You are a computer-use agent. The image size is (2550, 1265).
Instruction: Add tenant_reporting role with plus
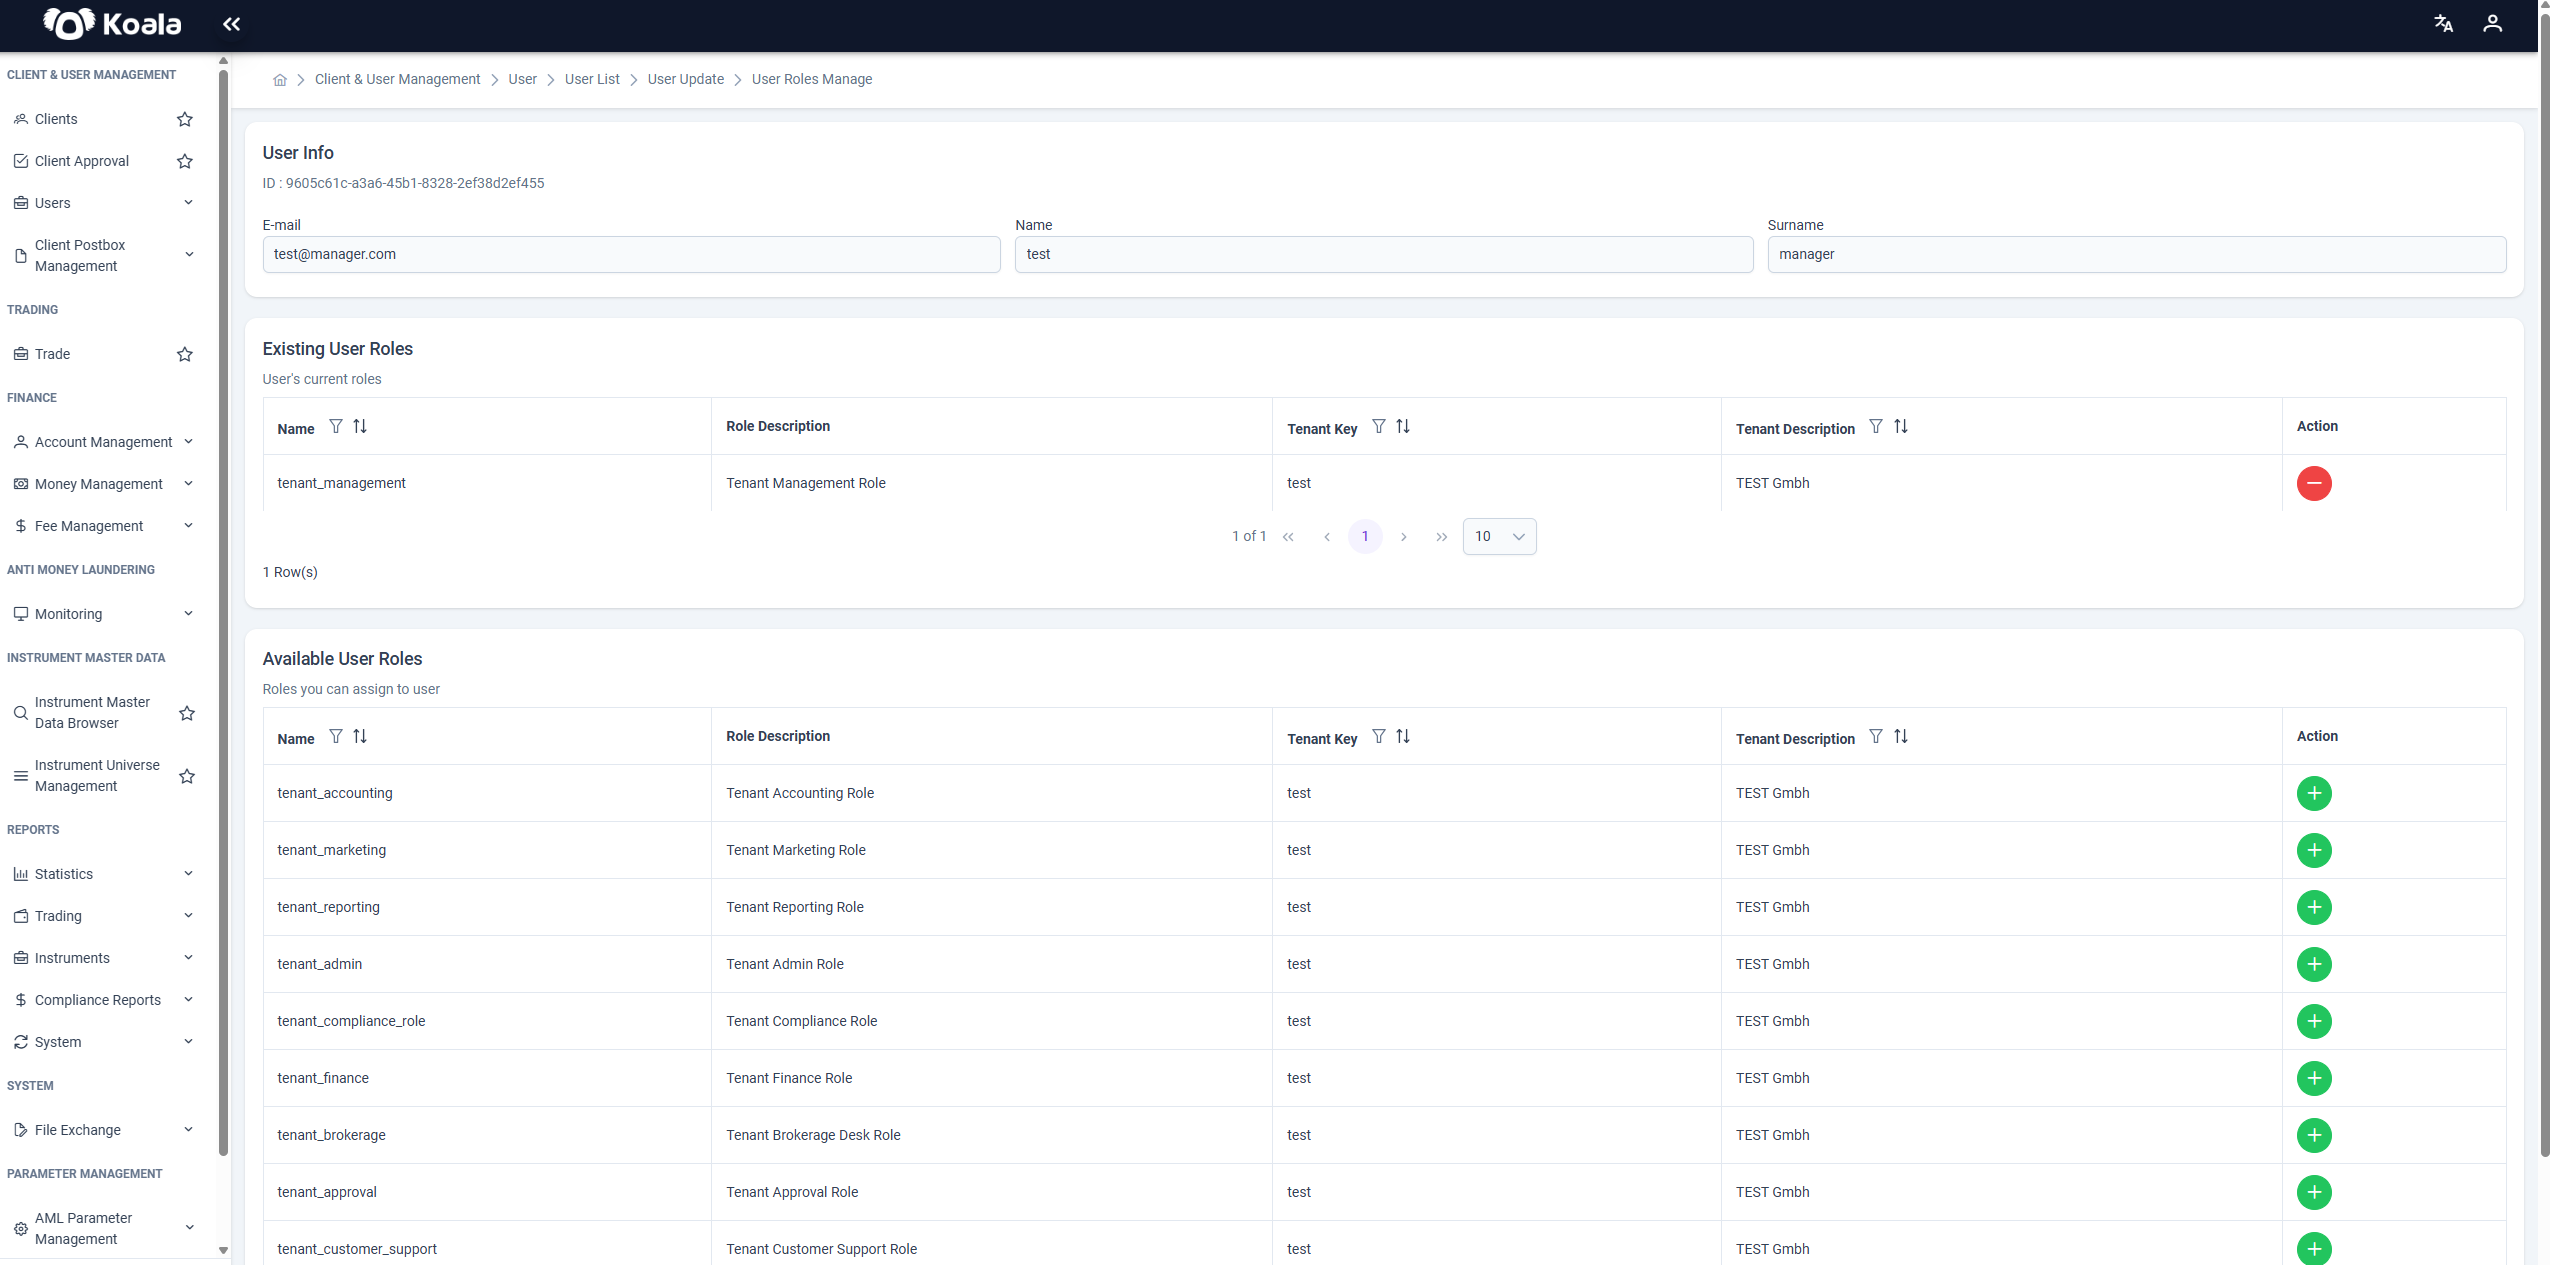coord(2314,907)
